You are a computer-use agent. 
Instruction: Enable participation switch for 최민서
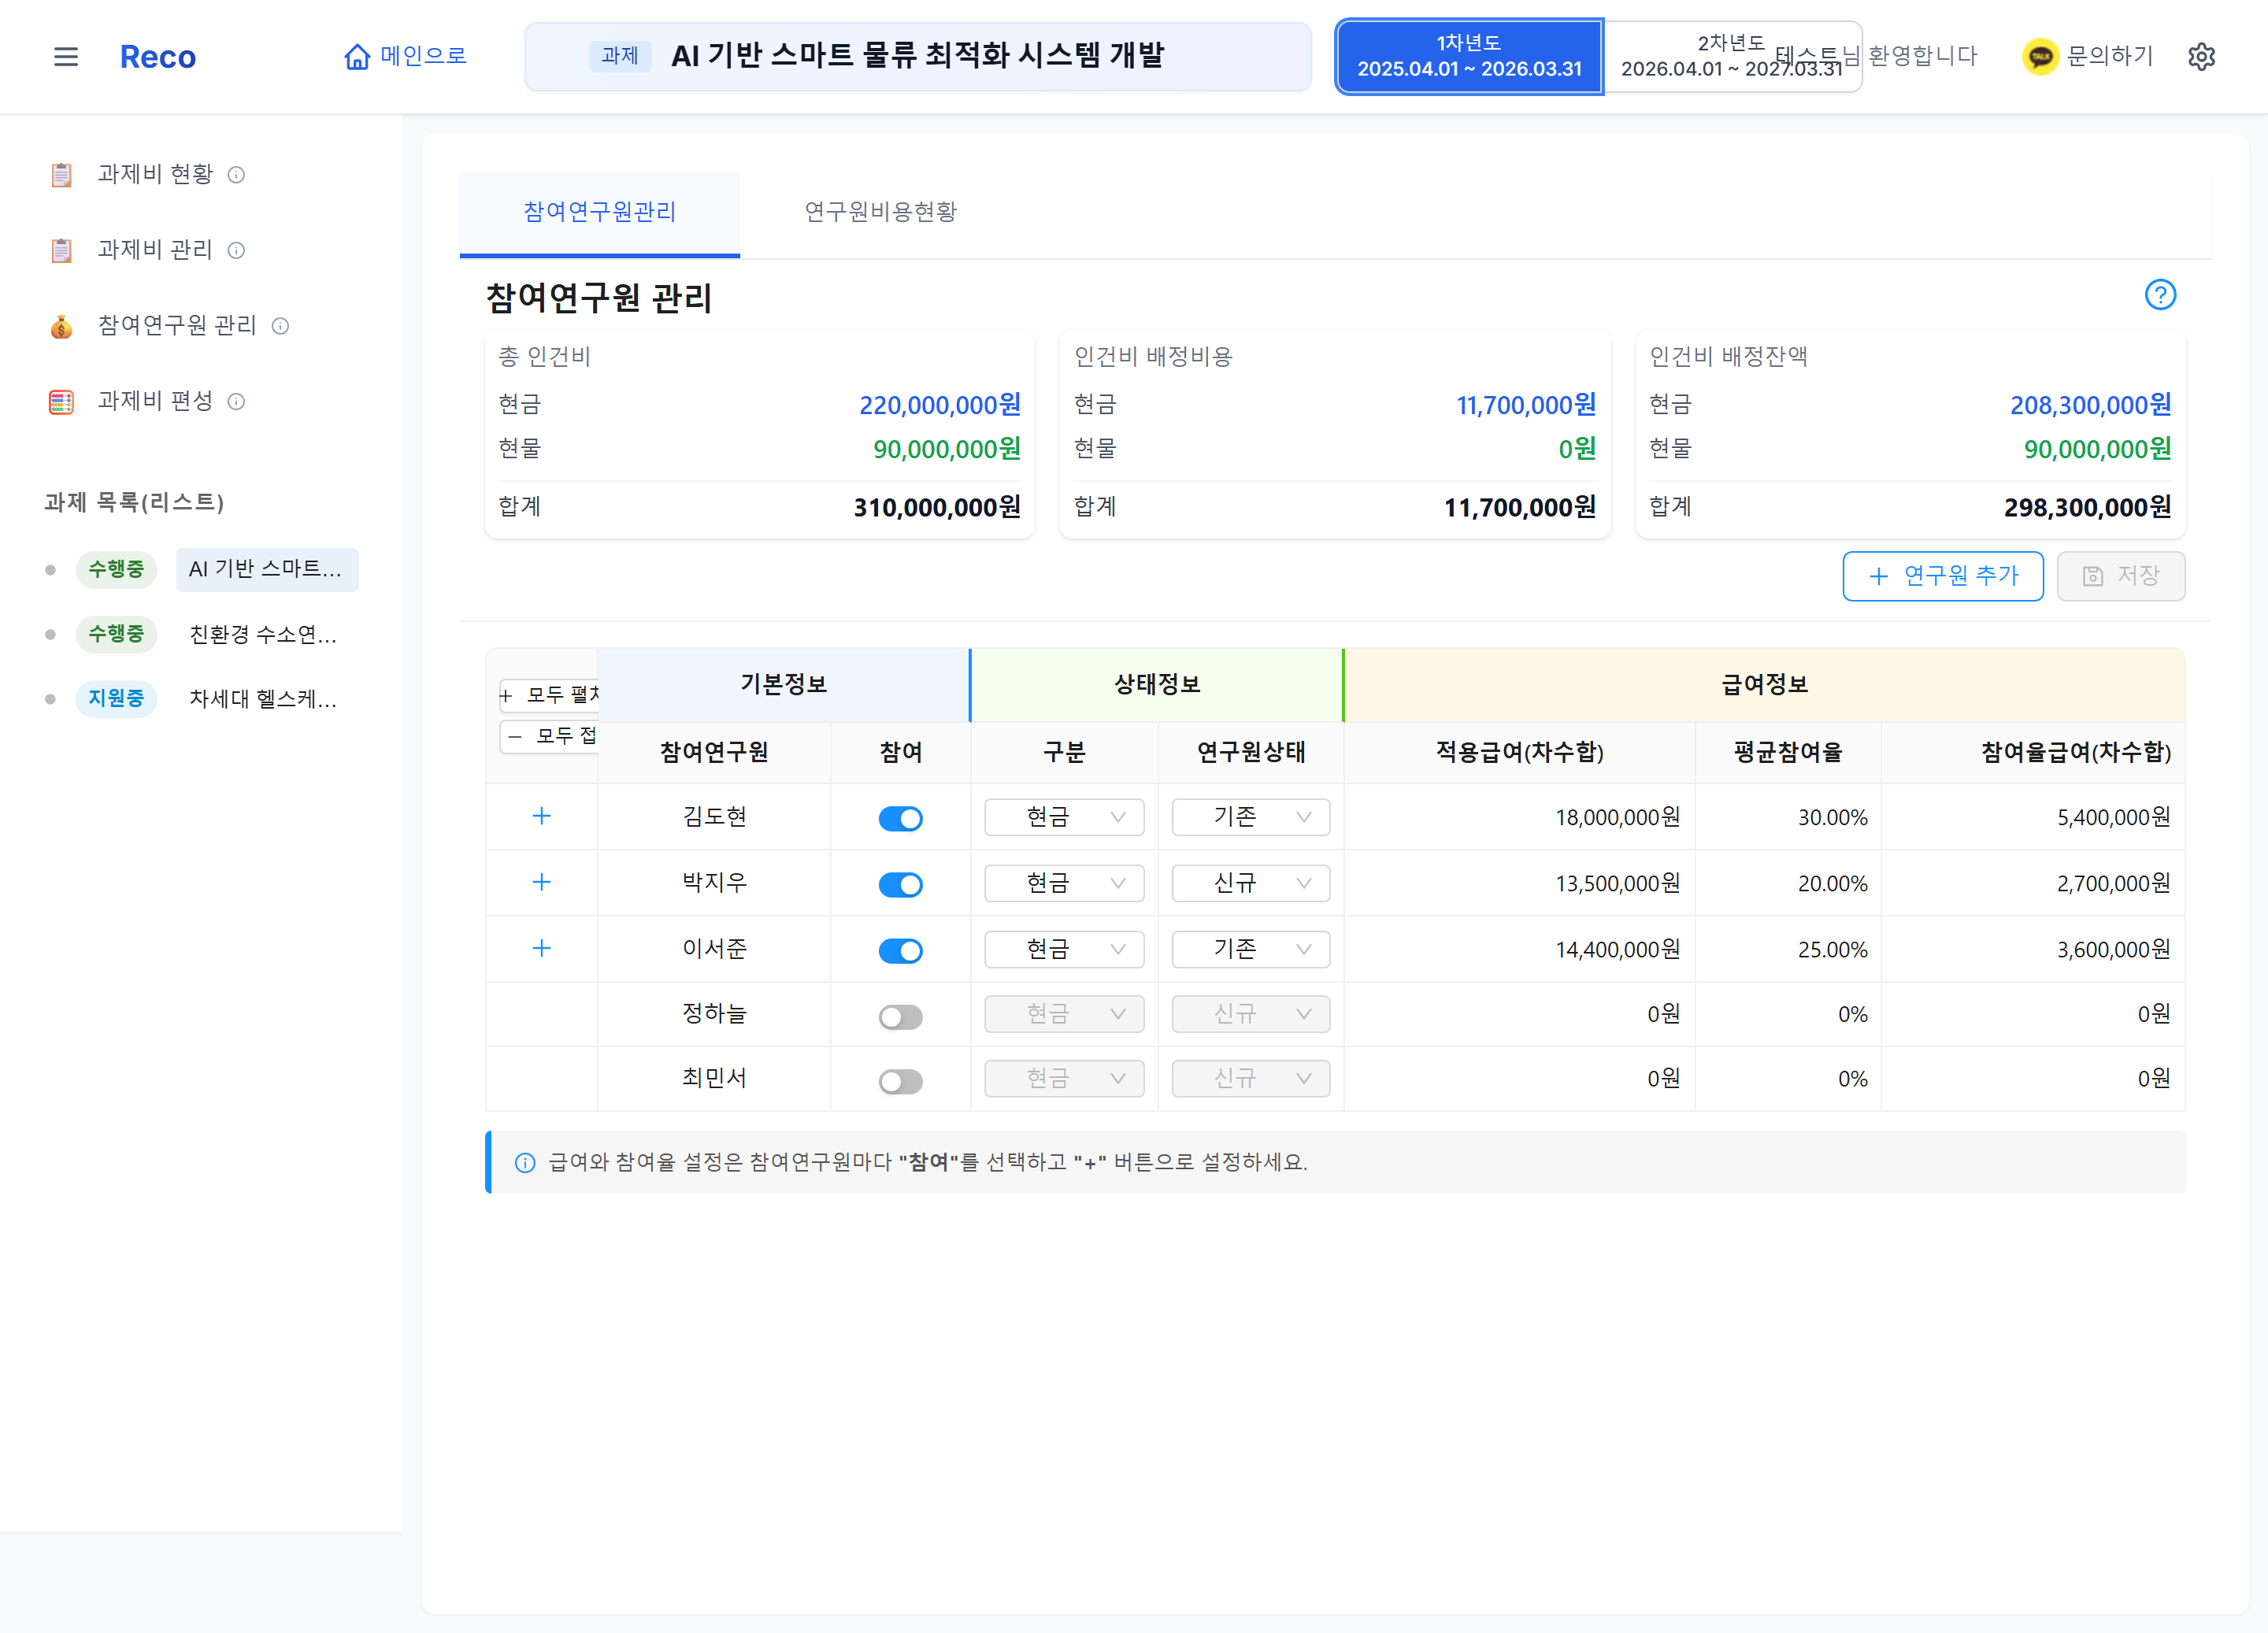pyautogui.click(x=900, y=1081)
